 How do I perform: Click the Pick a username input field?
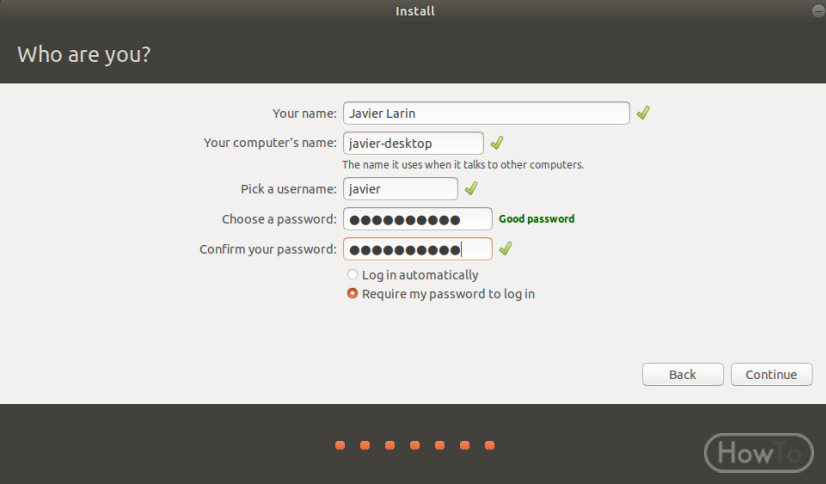coord(400,189)
